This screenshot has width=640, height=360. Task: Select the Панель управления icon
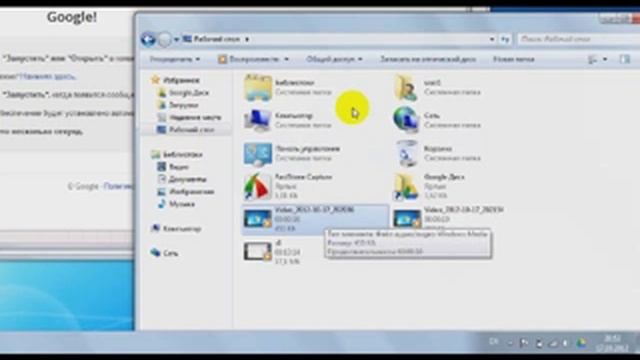[258, 153]
